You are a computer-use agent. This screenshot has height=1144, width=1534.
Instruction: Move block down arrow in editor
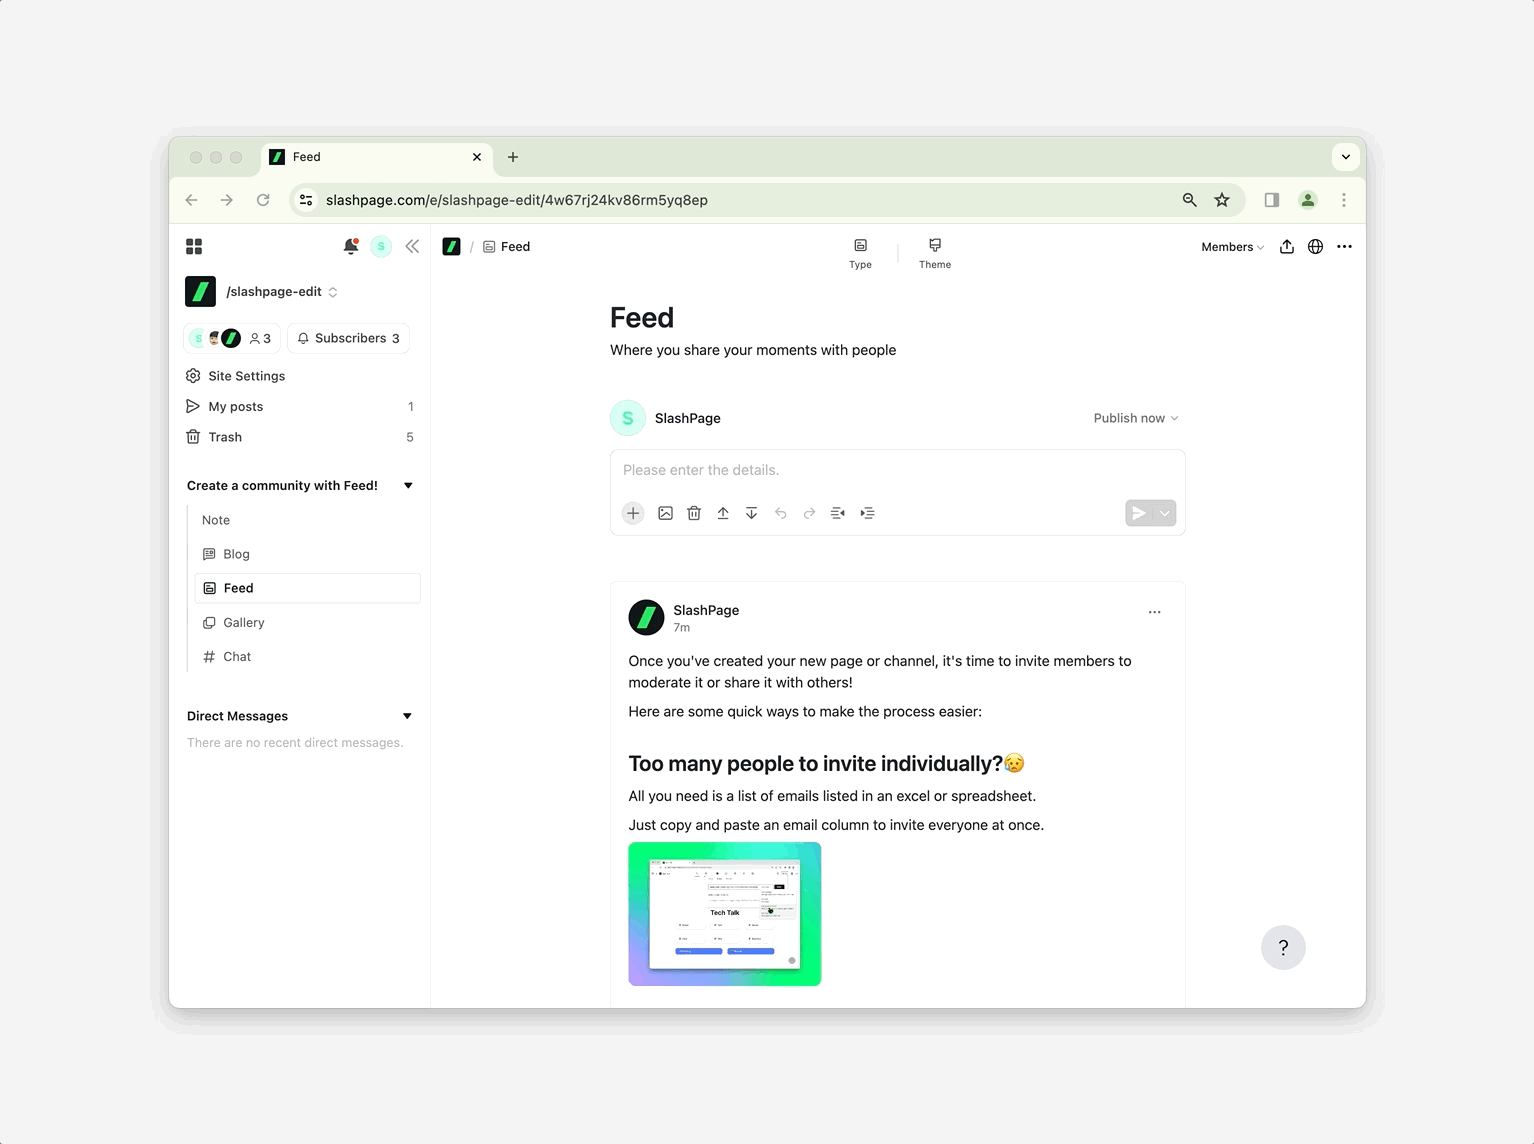click(x=751, y=513)
